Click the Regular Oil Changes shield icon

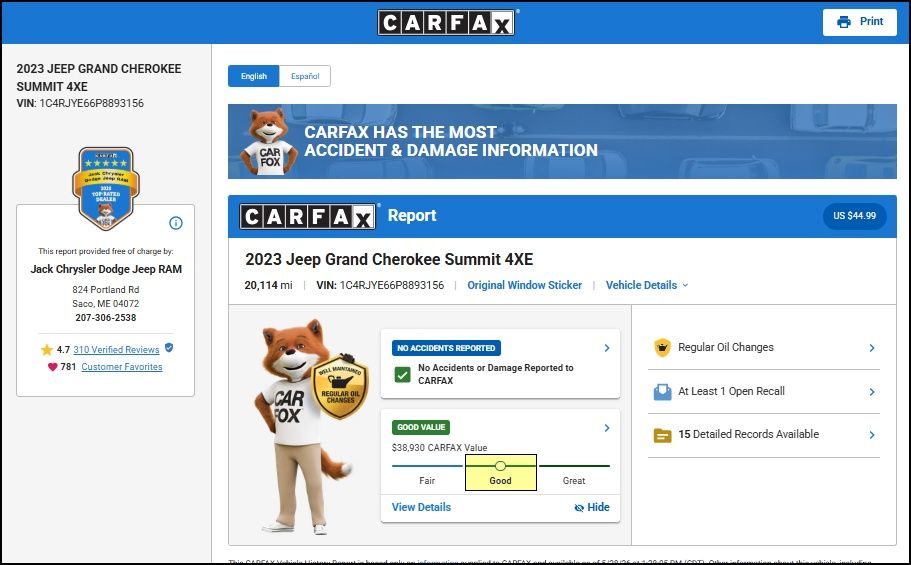click(662, 348)
